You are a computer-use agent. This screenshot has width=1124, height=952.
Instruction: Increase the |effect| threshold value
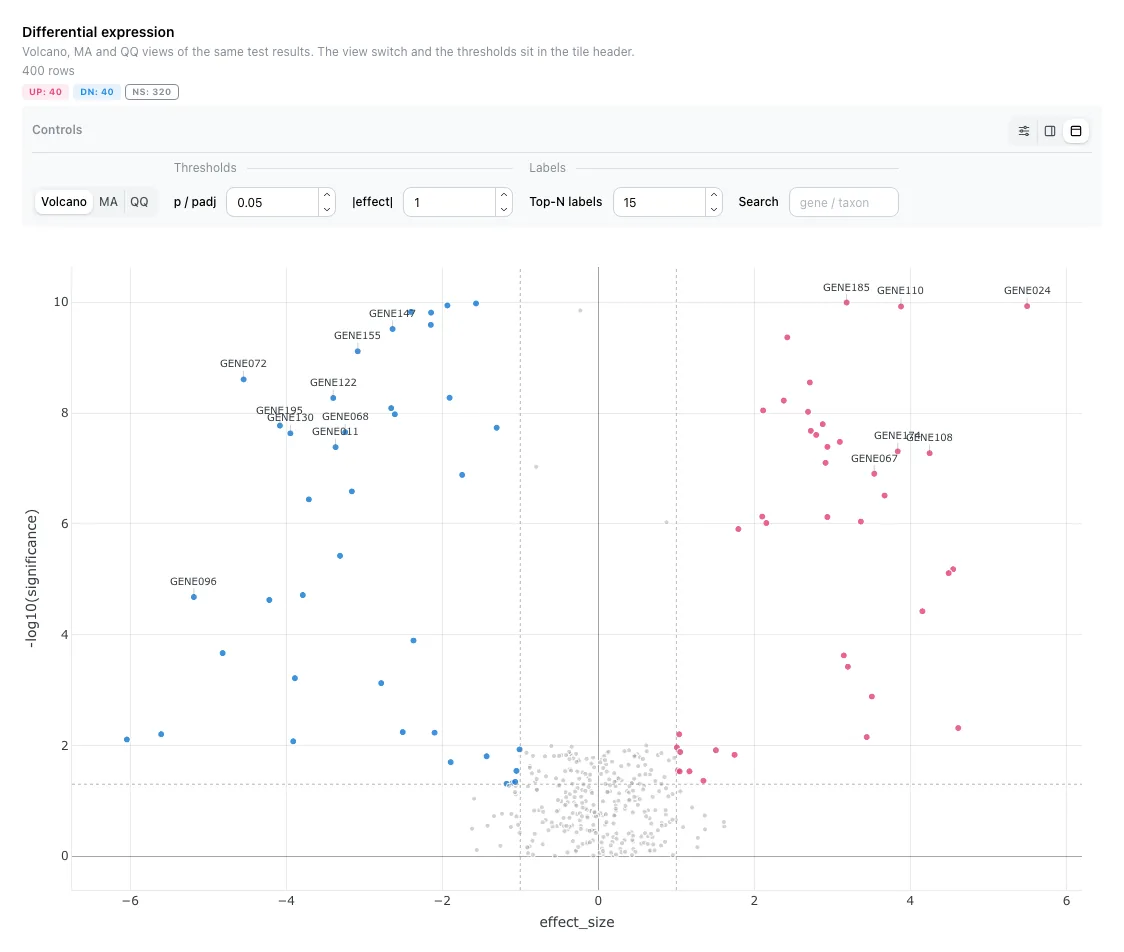pyautogui.click(x=504, y=195)
